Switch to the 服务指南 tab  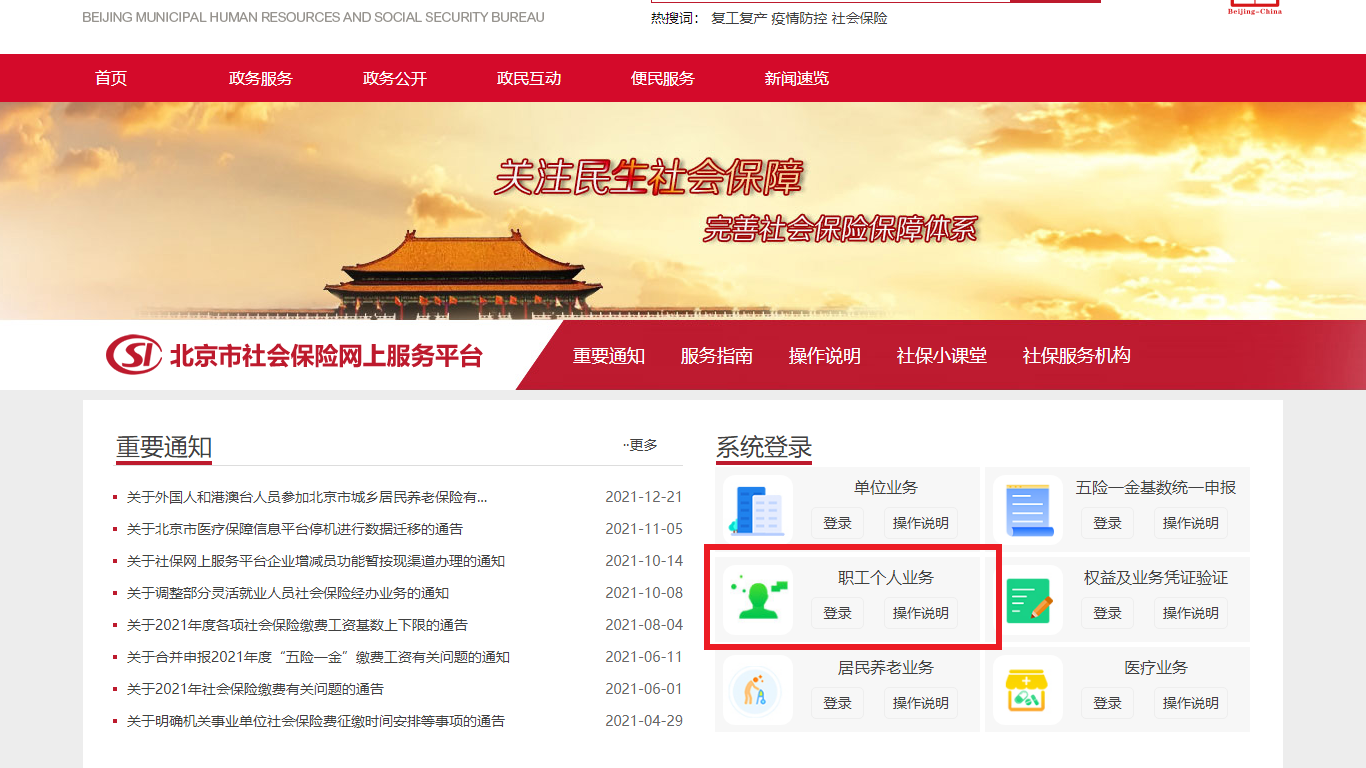[x=716, y=356]
